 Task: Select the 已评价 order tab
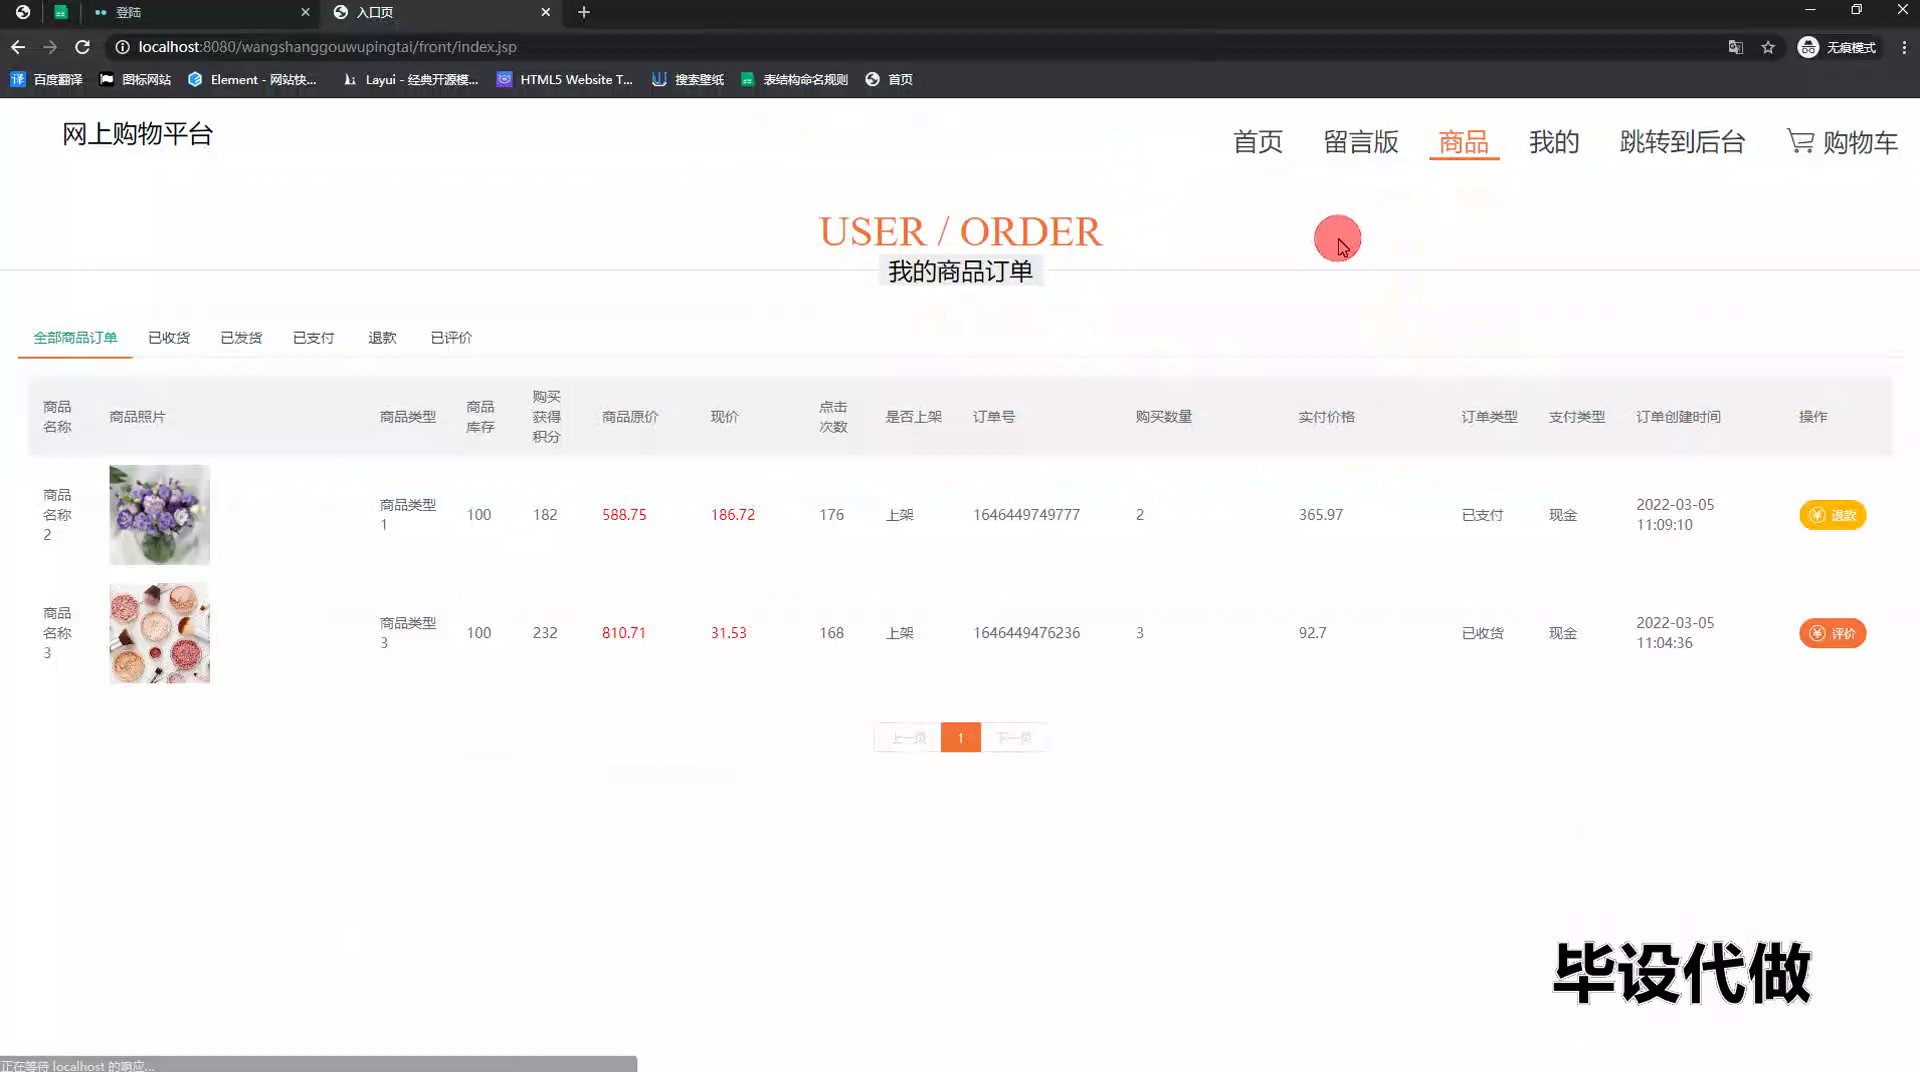point(451,338)
